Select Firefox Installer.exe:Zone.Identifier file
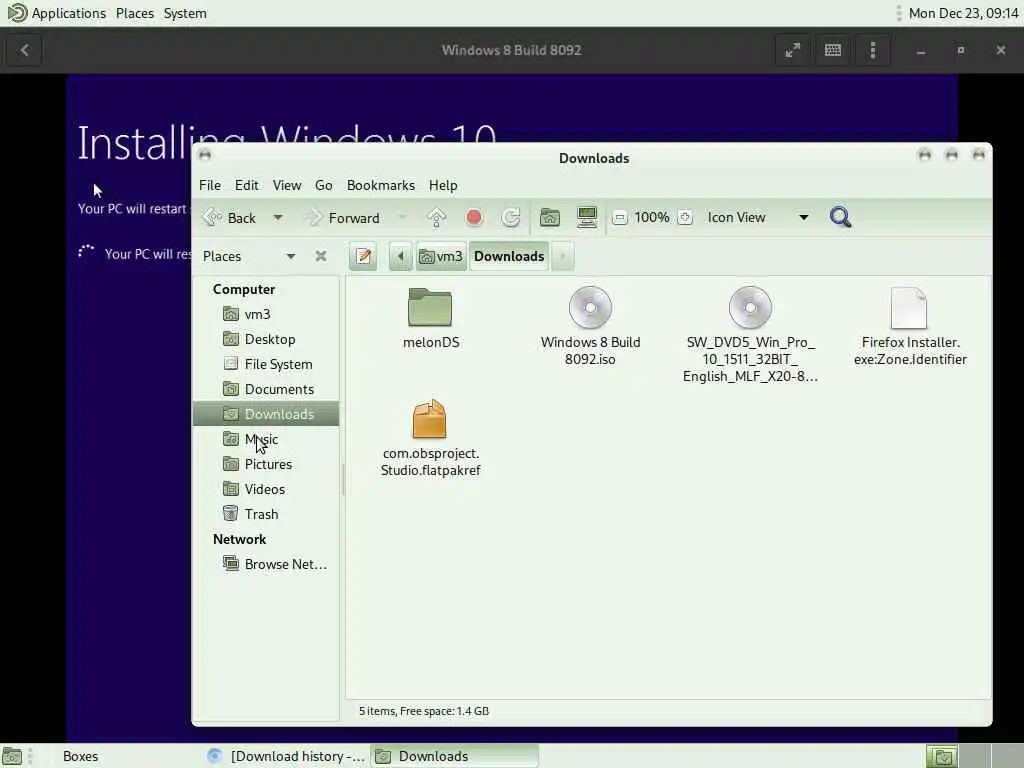Image resolution: width=1024 pixels, height=768 pixels. [910, 326]
